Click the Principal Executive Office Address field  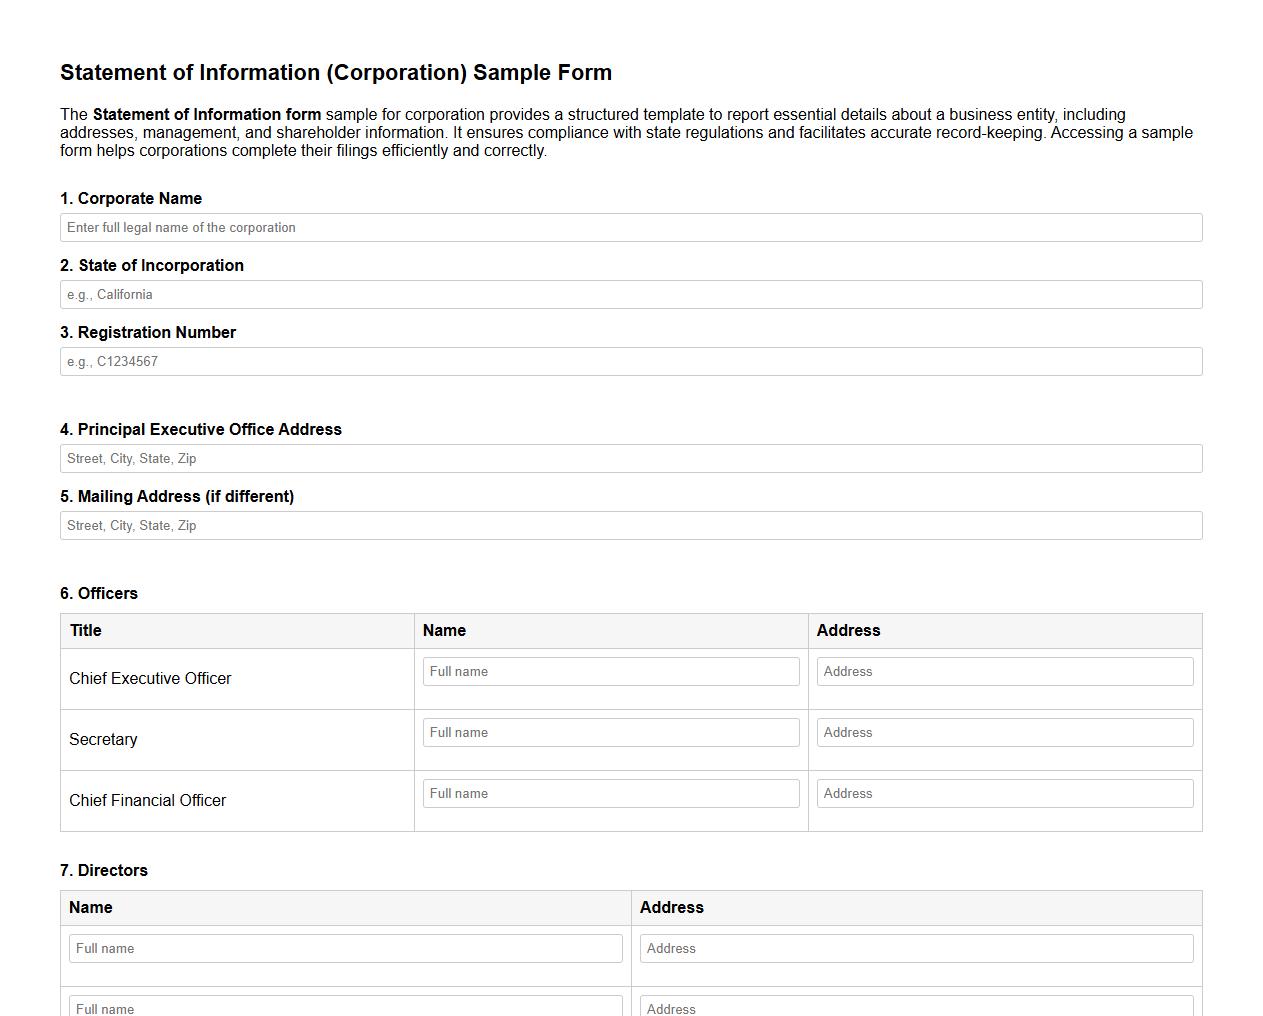click(x=631, y=458)
